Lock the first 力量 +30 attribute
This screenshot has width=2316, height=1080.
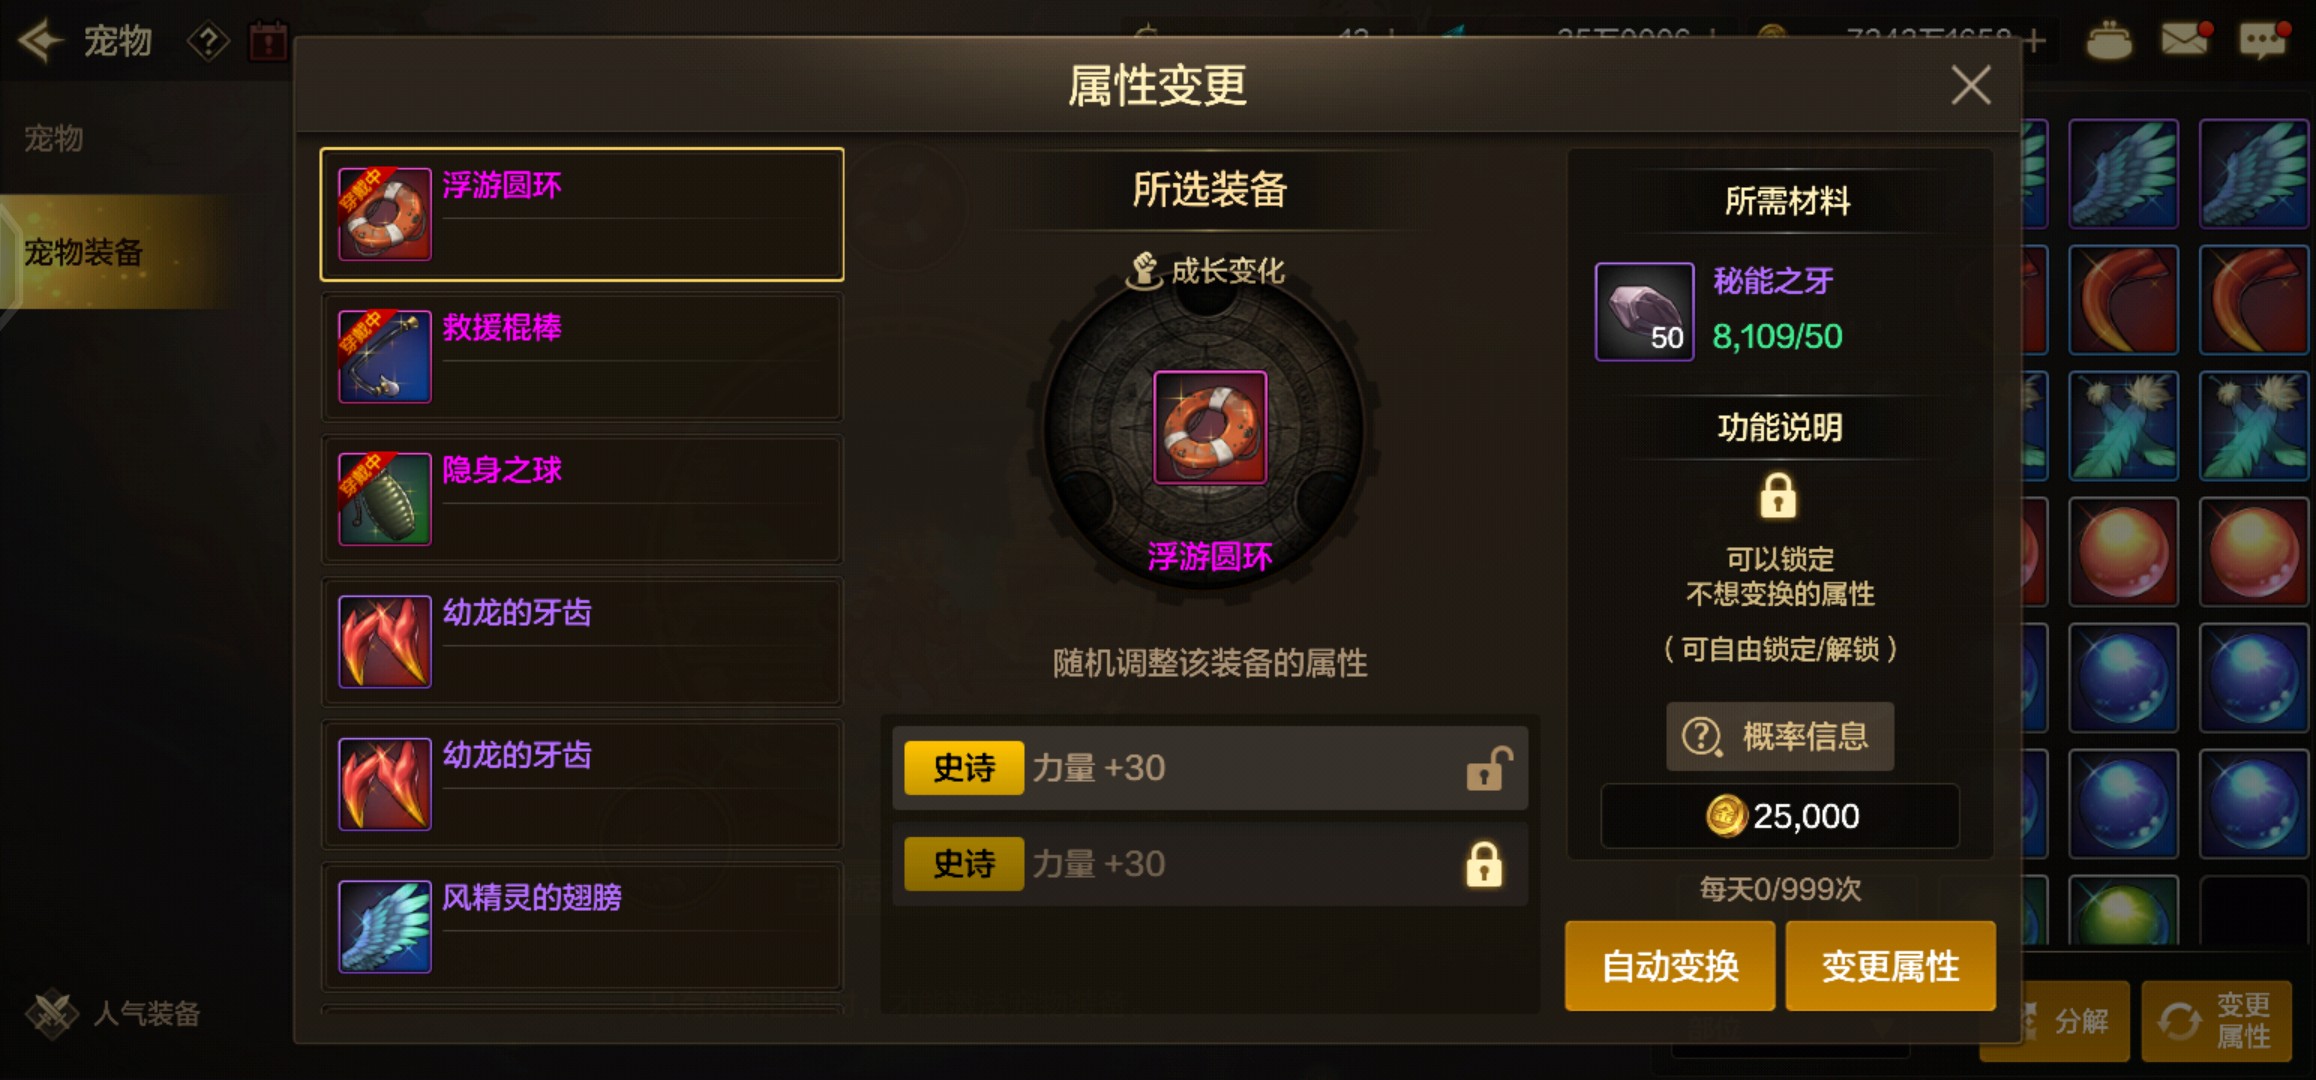coord(1488,768)
